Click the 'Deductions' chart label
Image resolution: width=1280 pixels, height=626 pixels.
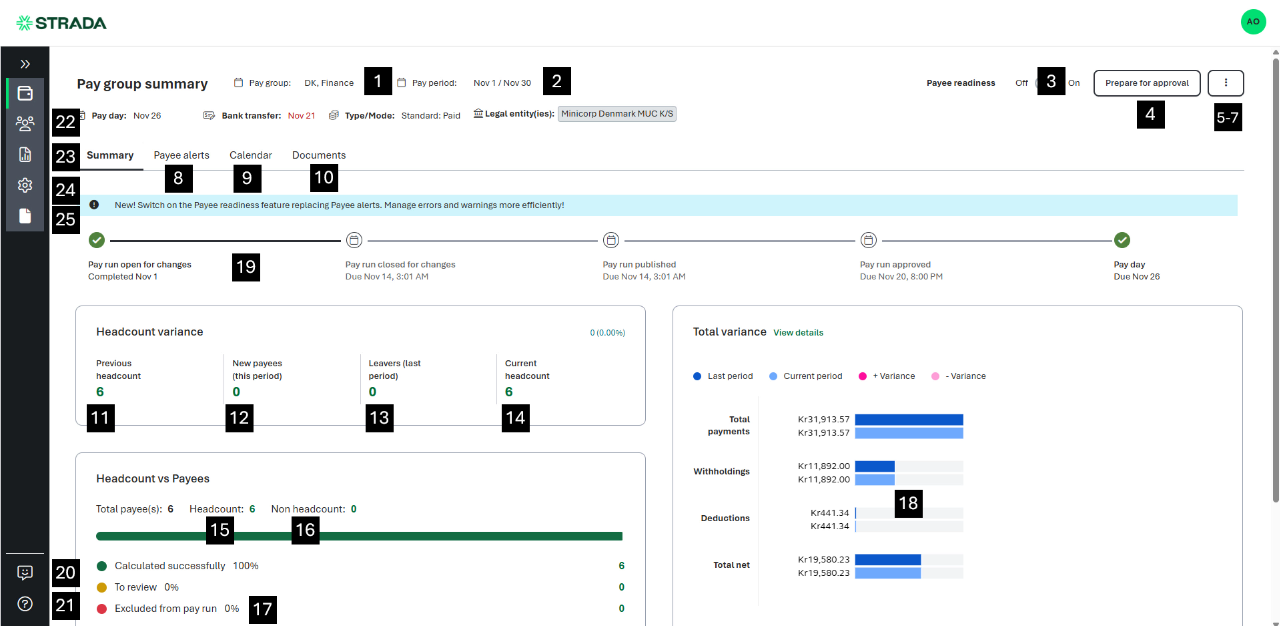point(725,518)
